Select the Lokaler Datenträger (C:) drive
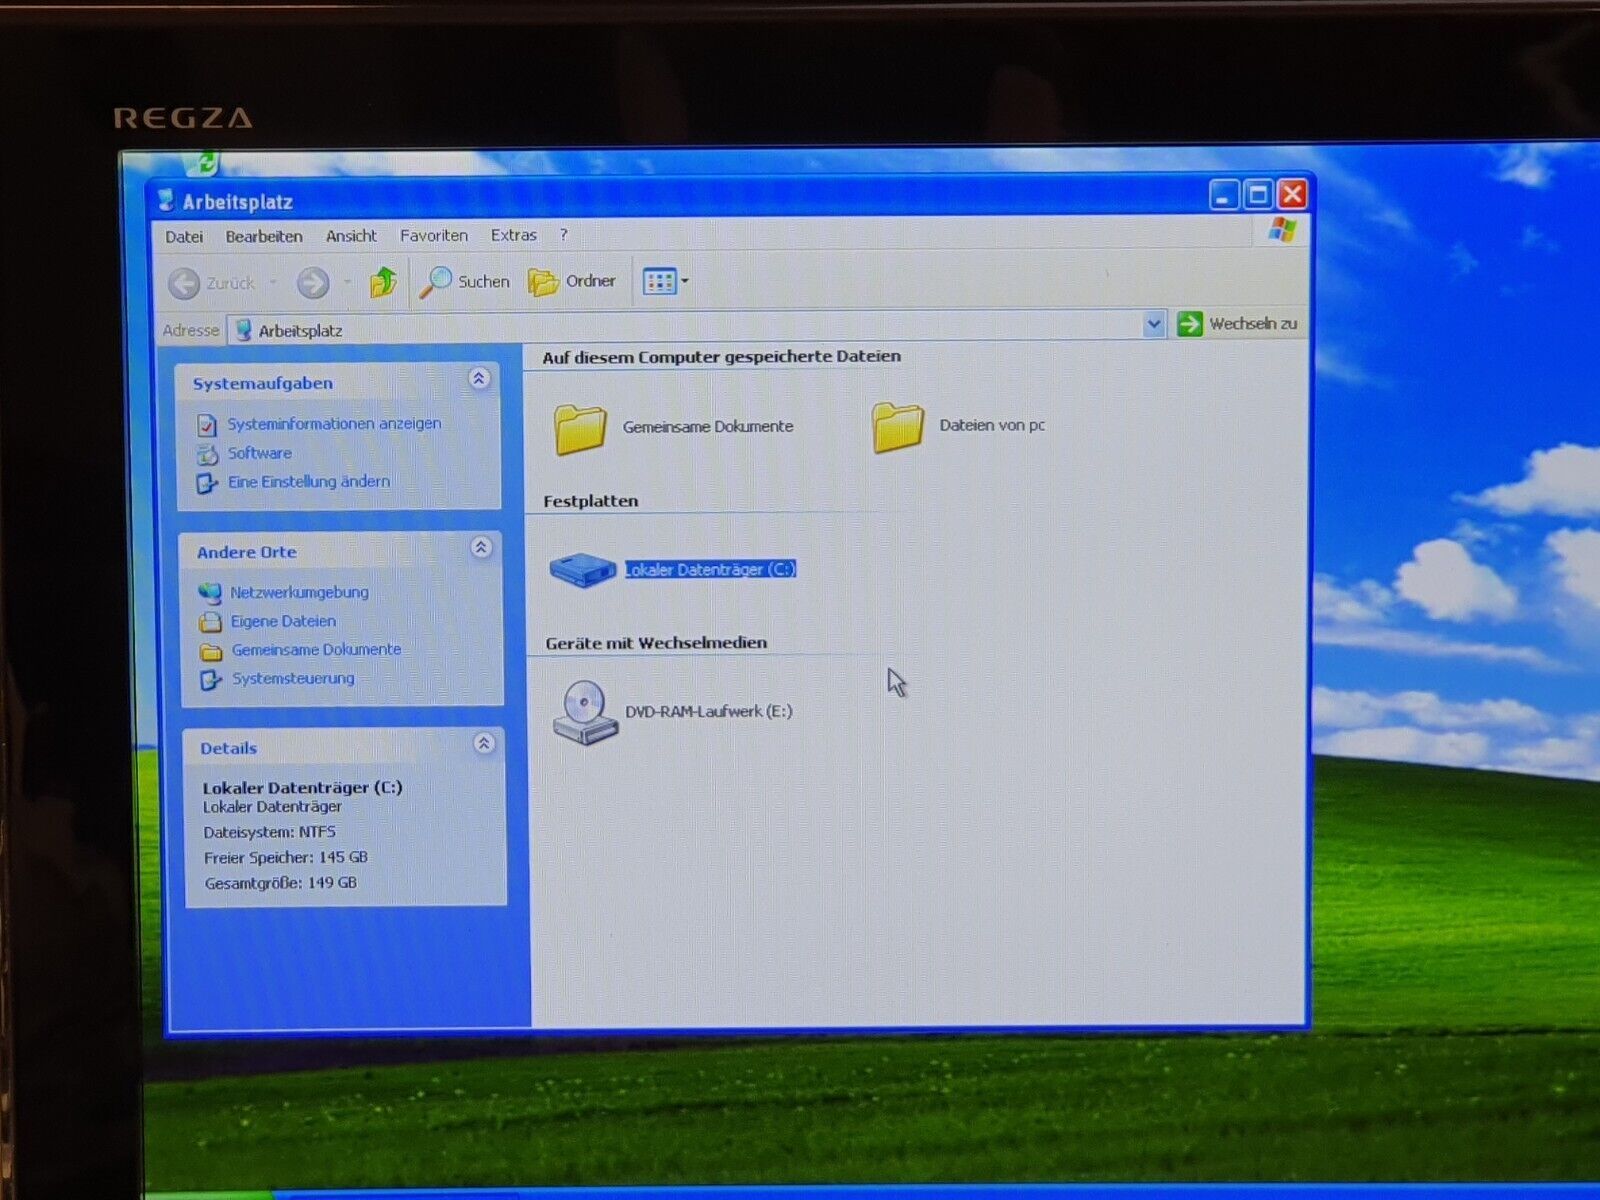Image resolution: width=1600 pixels, height=1200 pixels. 709,569
